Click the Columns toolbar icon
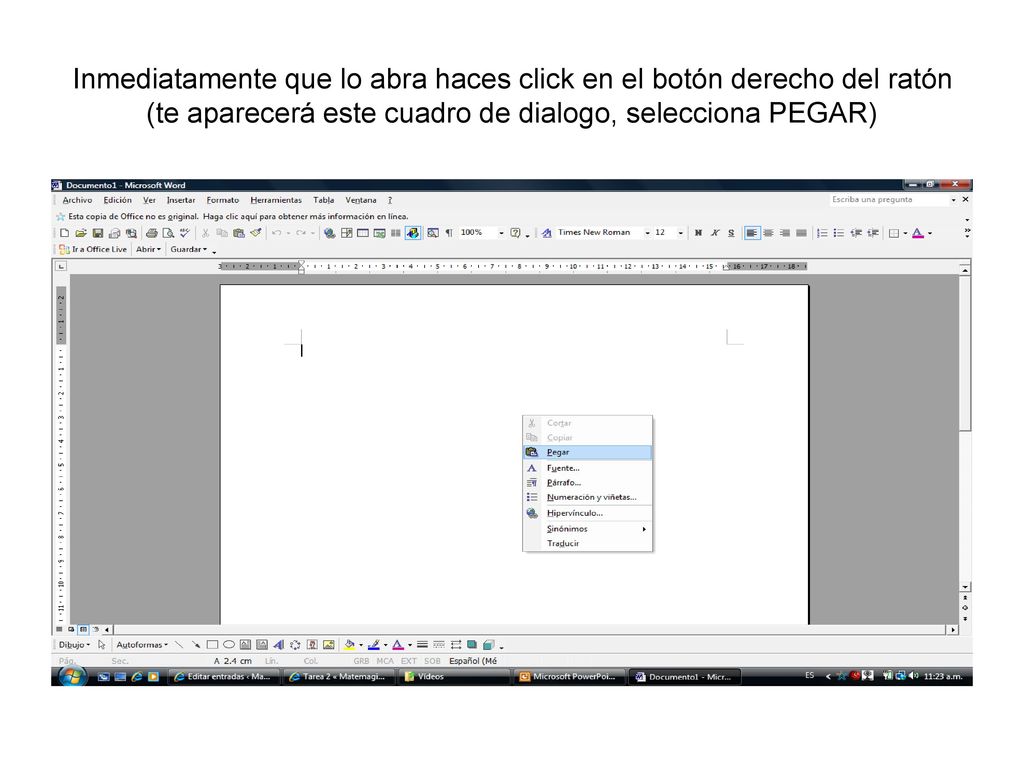The image size is (1024, 768). [x=396, y=233]
